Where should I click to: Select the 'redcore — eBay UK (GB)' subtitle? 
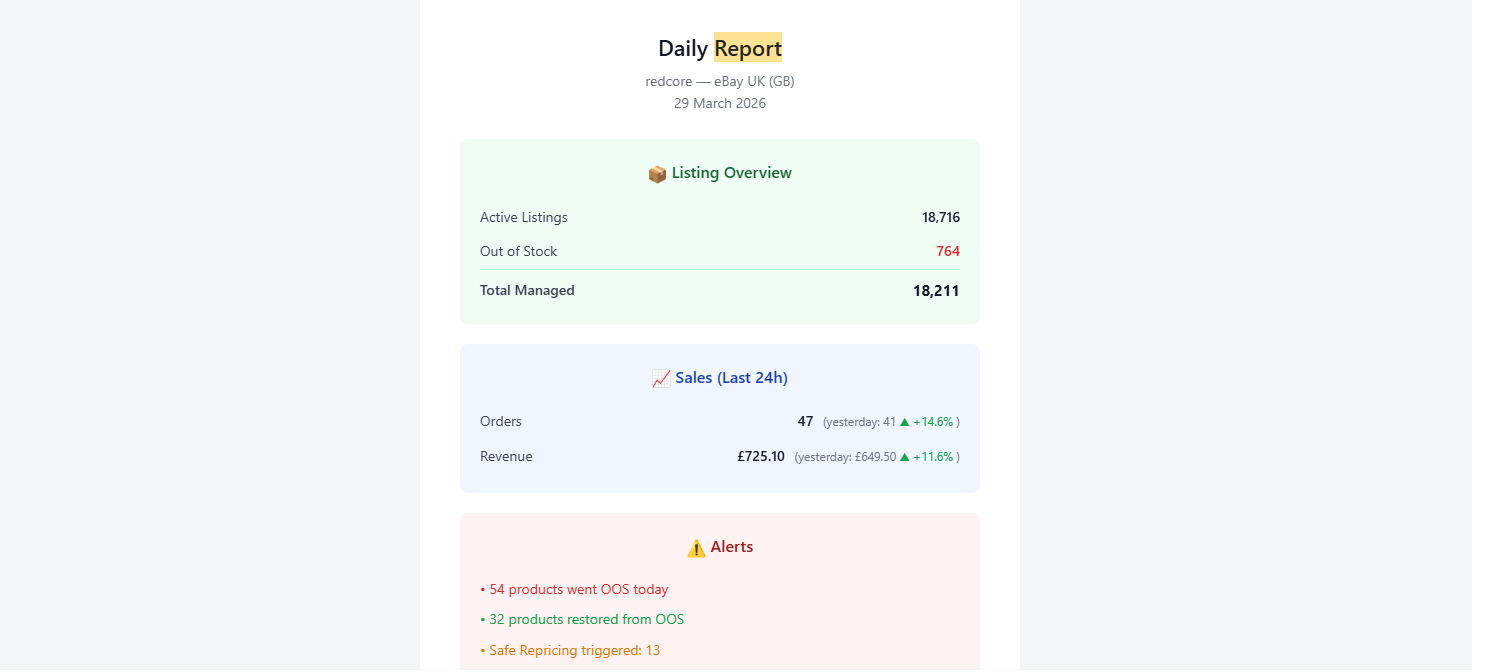[x=720, y=81]
